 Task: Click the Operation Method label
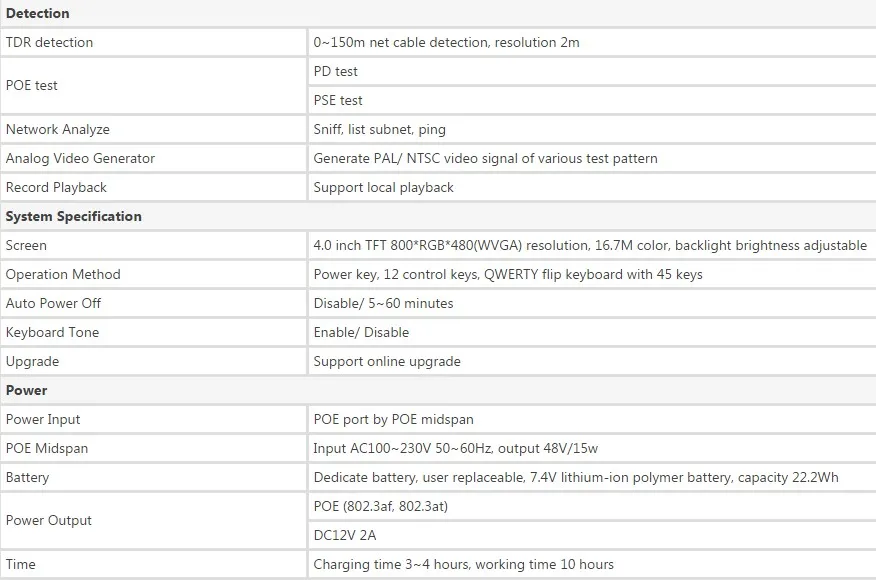(x=63, y=274)
